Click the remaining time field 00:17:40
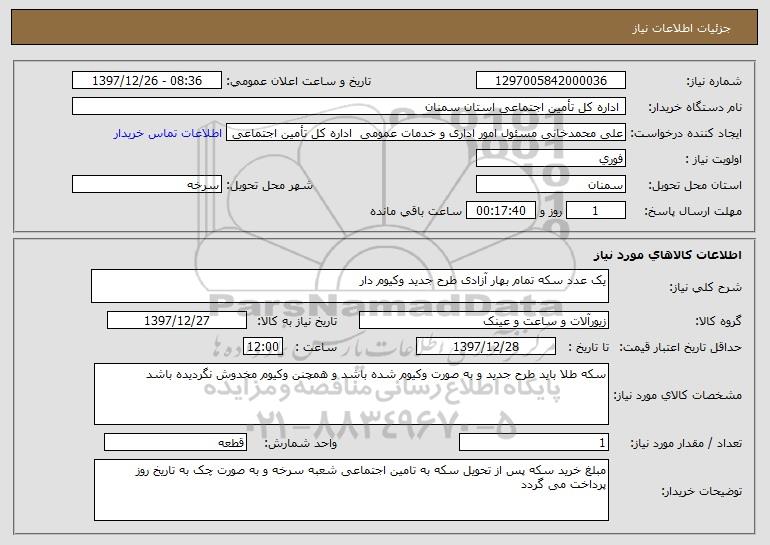Viewport: 770px width, 545px height. [500, 211]
